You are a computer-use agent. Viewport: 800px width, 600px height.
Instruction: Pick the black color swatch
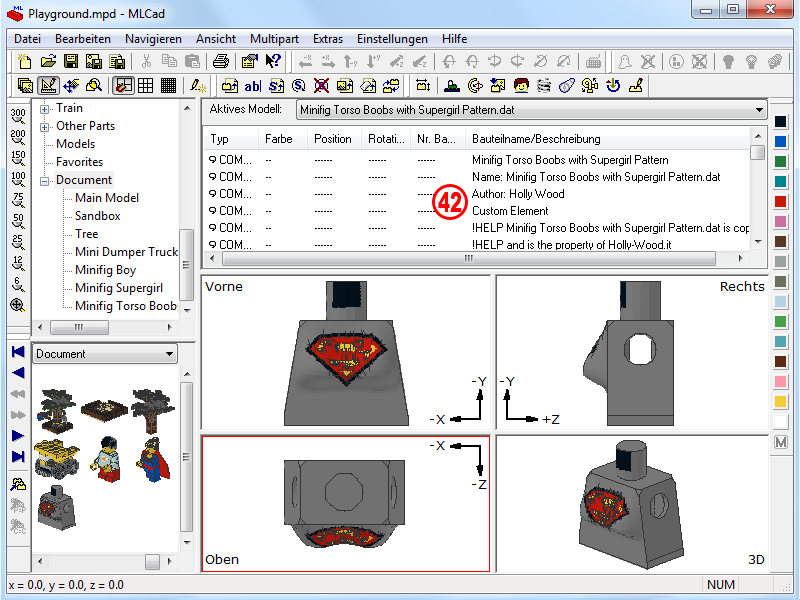point(781,121)
